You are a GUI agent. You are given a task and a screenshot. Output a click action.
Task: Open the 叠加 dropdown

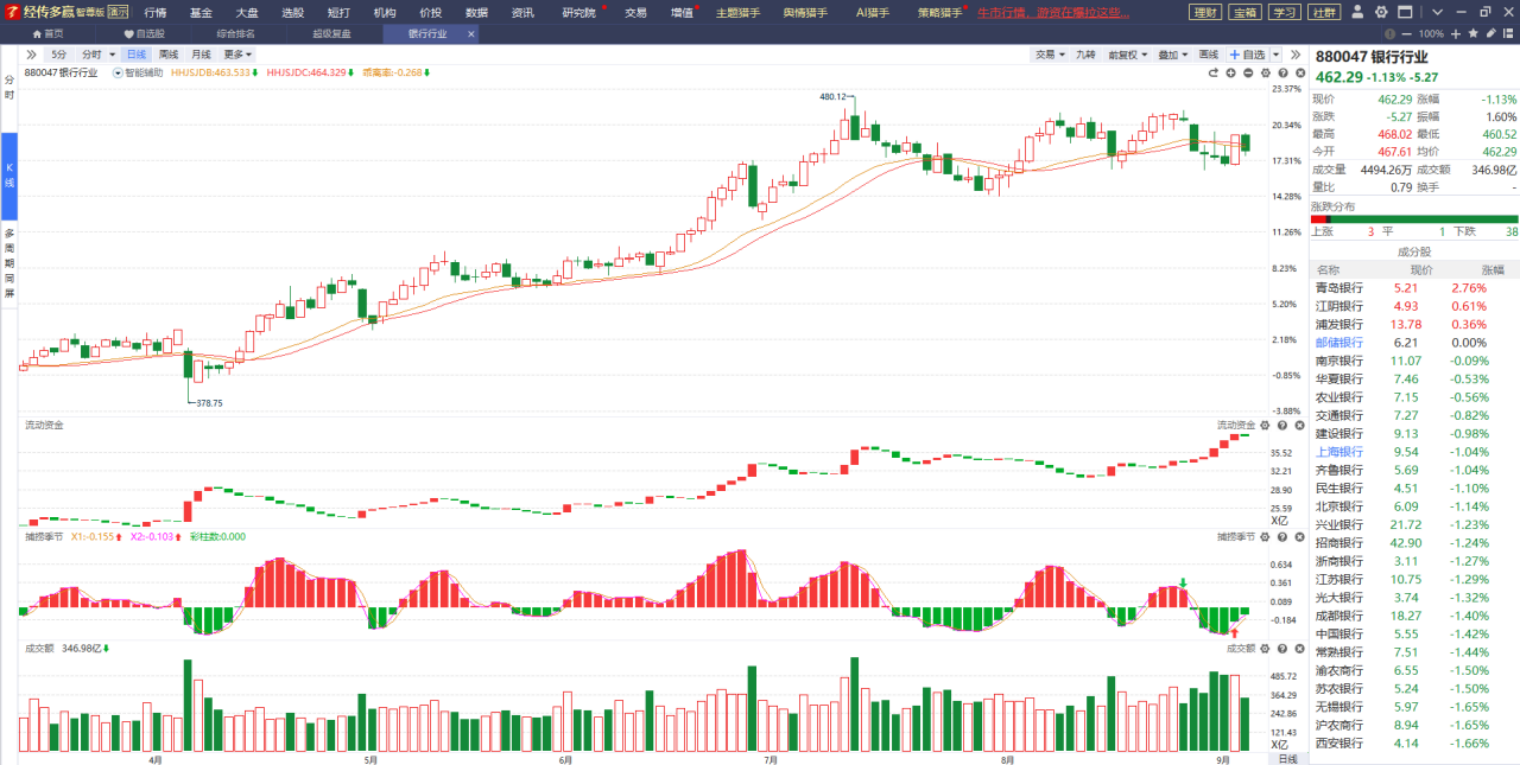[x=1173, y=54]
